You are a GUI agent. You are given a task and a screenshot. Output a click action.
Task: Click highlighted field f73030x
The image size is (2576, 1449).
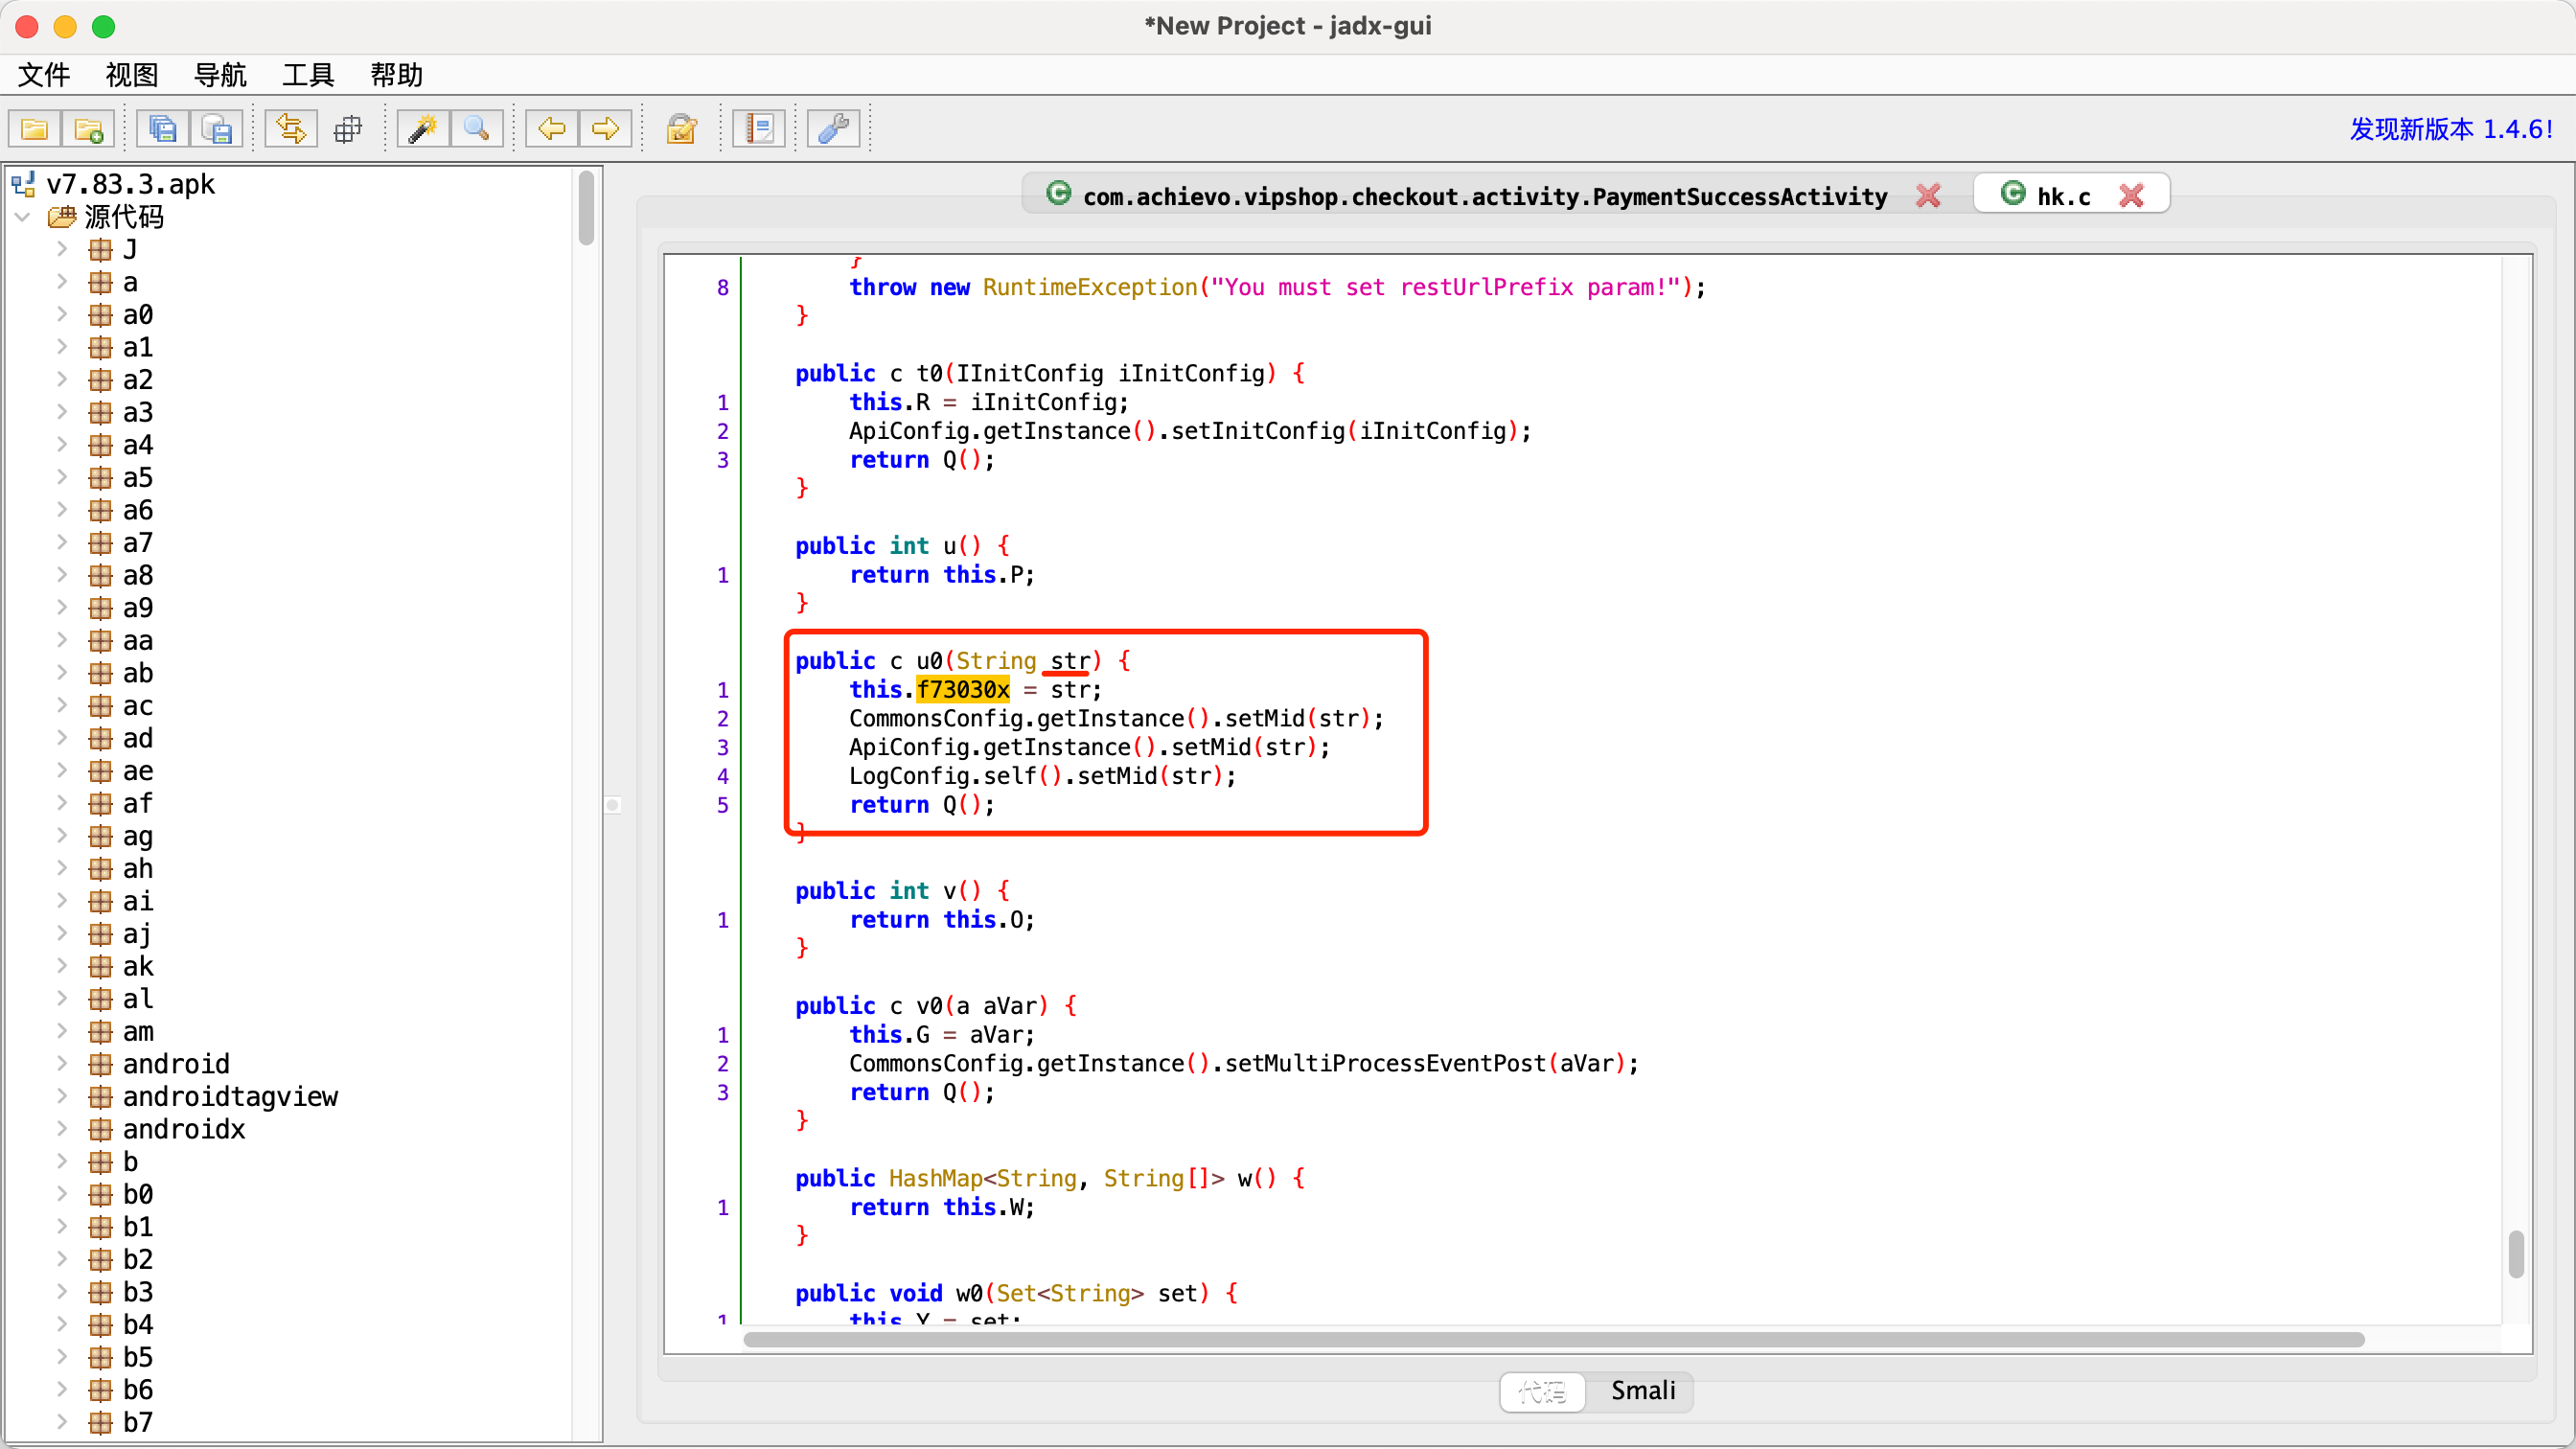coord(962,690)
